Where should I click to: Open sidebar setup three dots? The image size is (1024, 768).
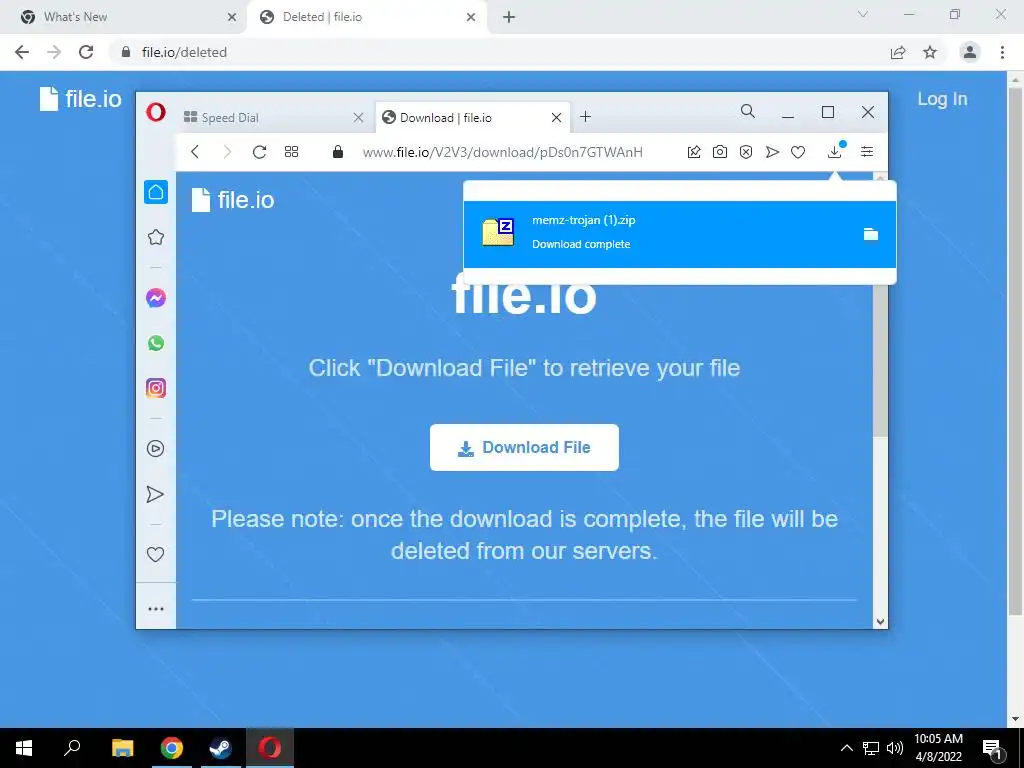coord(155,609)
